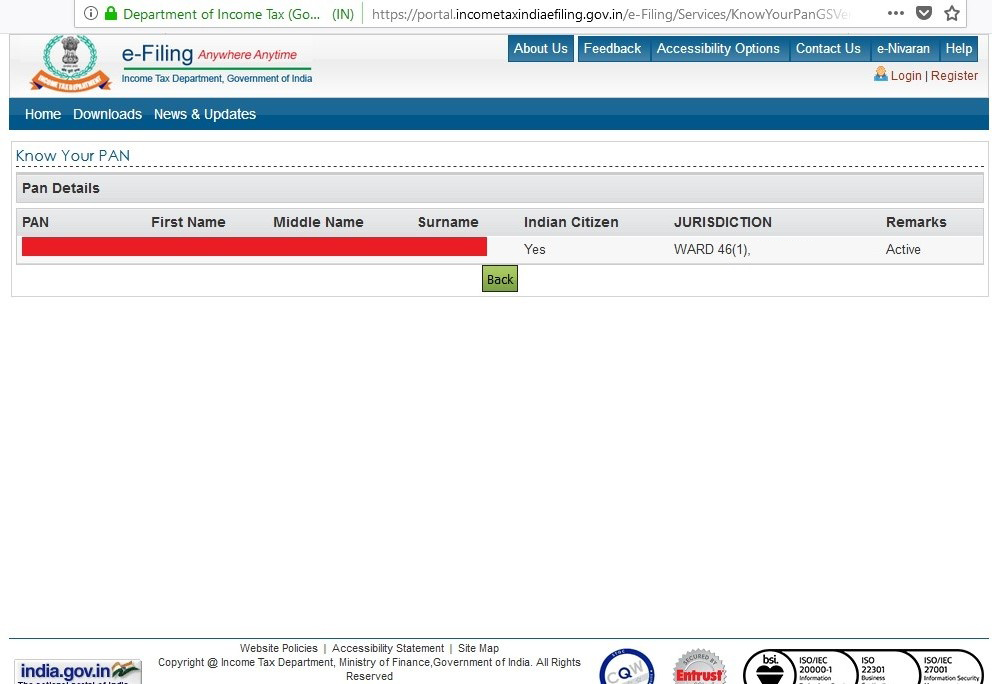Open the Firefox overflow menu with three dots
This screenshot has width=992, height=684.
tap(895, 13)
